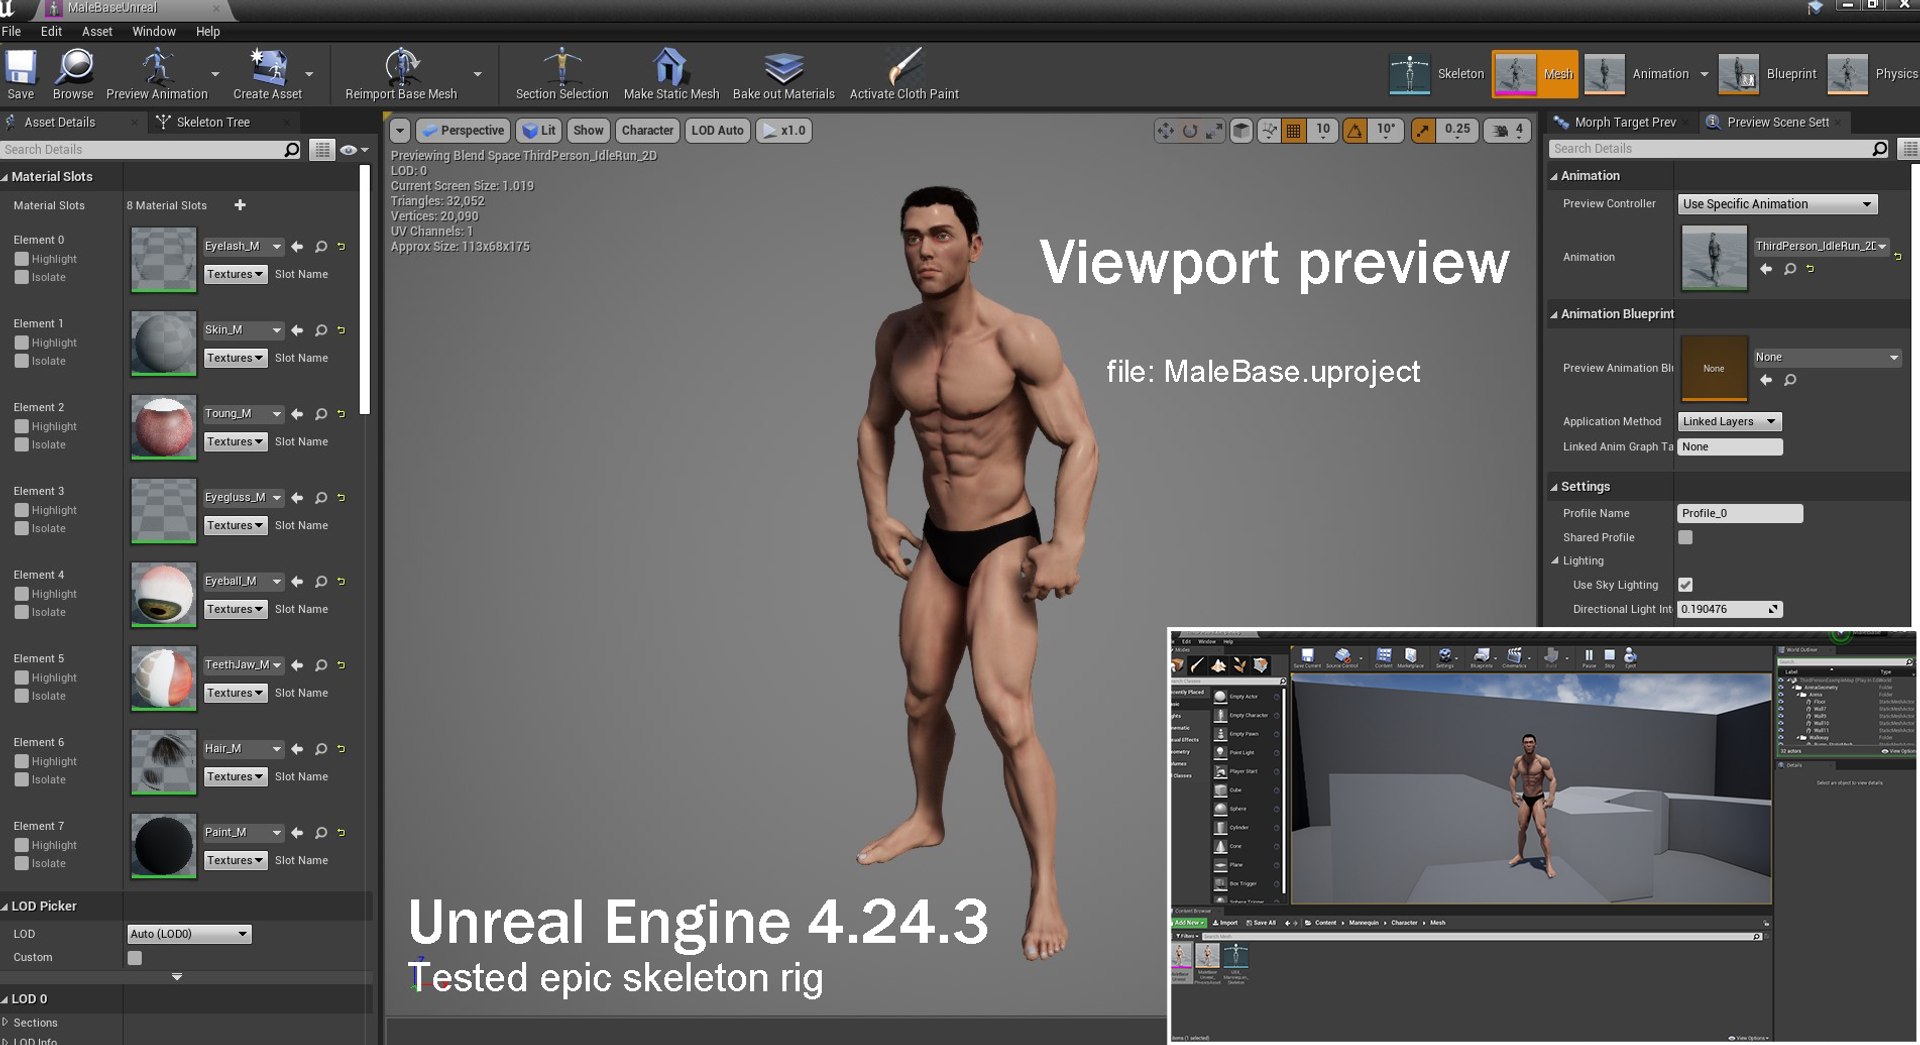Open the Application Method Linked Layers dropdown
Image resolution: width=1920 pixels, height=1045 pixels.
(x=1729, y=421)
